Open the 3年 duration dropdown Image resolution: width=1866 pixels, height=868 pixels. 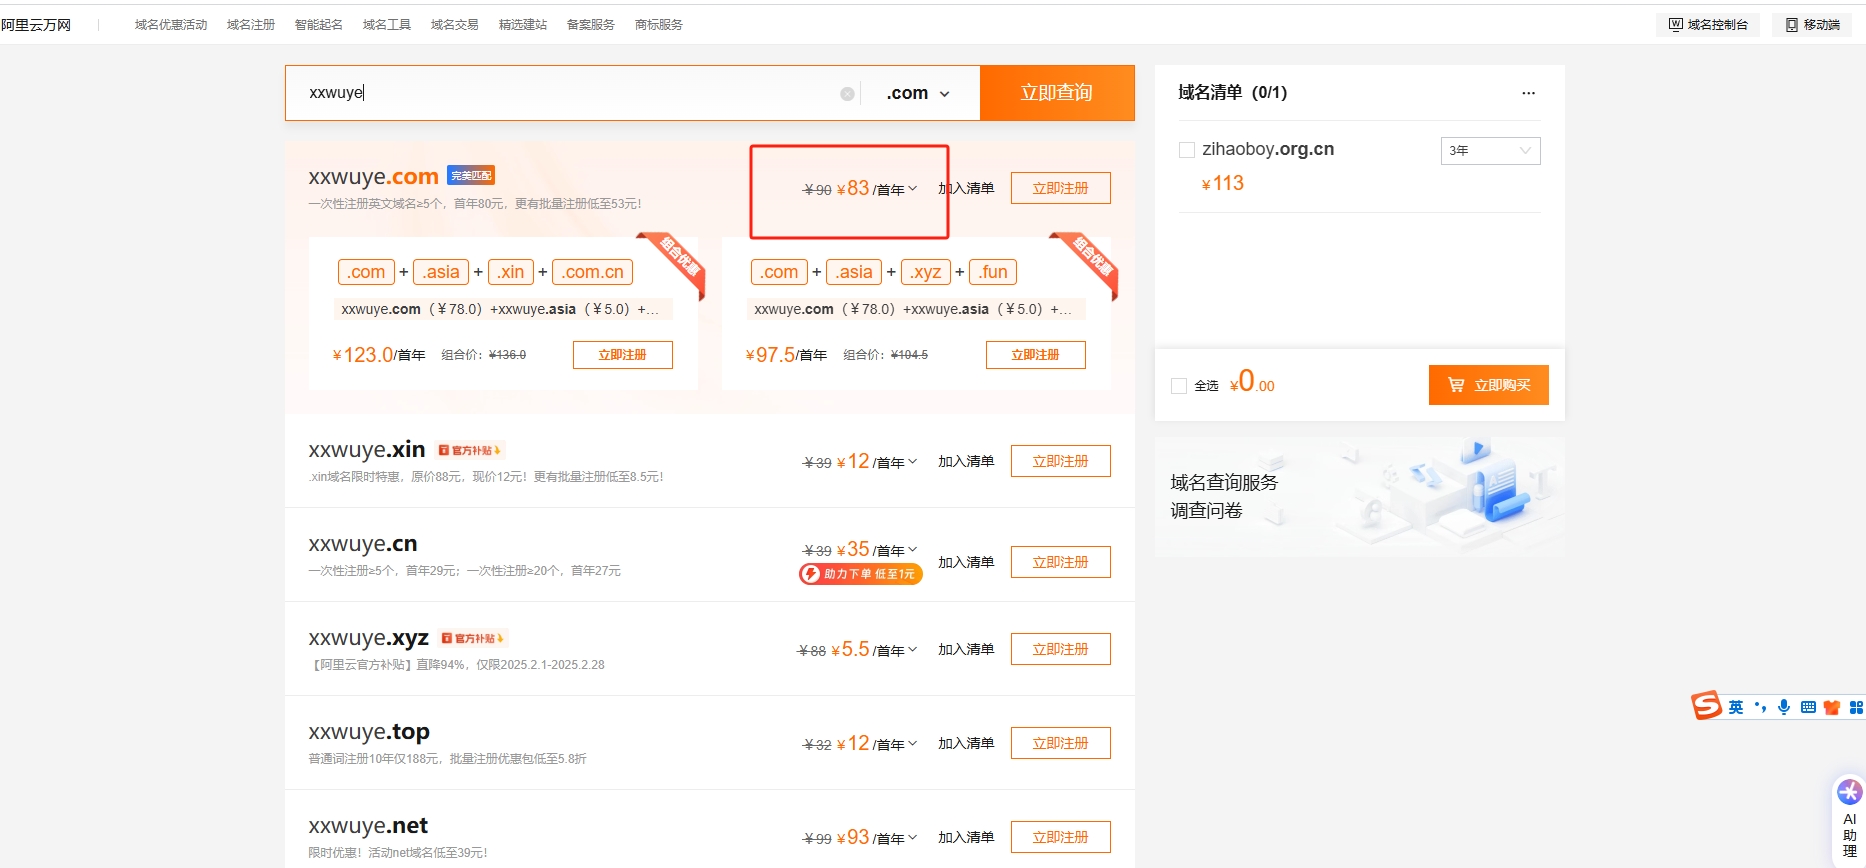[x=1490, y=151]
